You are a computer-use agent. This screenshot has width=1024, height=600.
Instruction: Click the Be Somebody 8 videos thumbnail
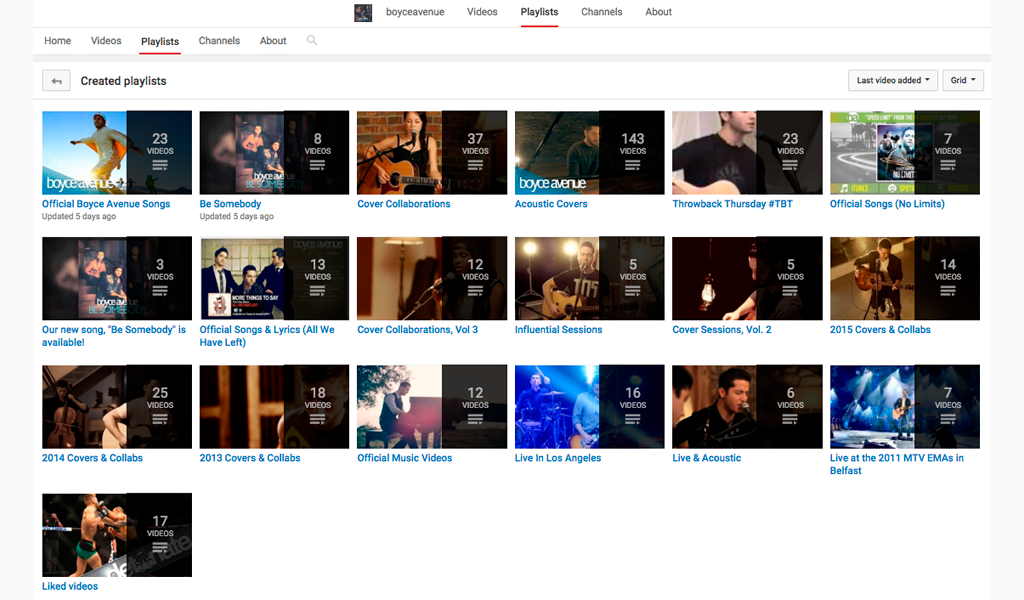pos(274,152)
